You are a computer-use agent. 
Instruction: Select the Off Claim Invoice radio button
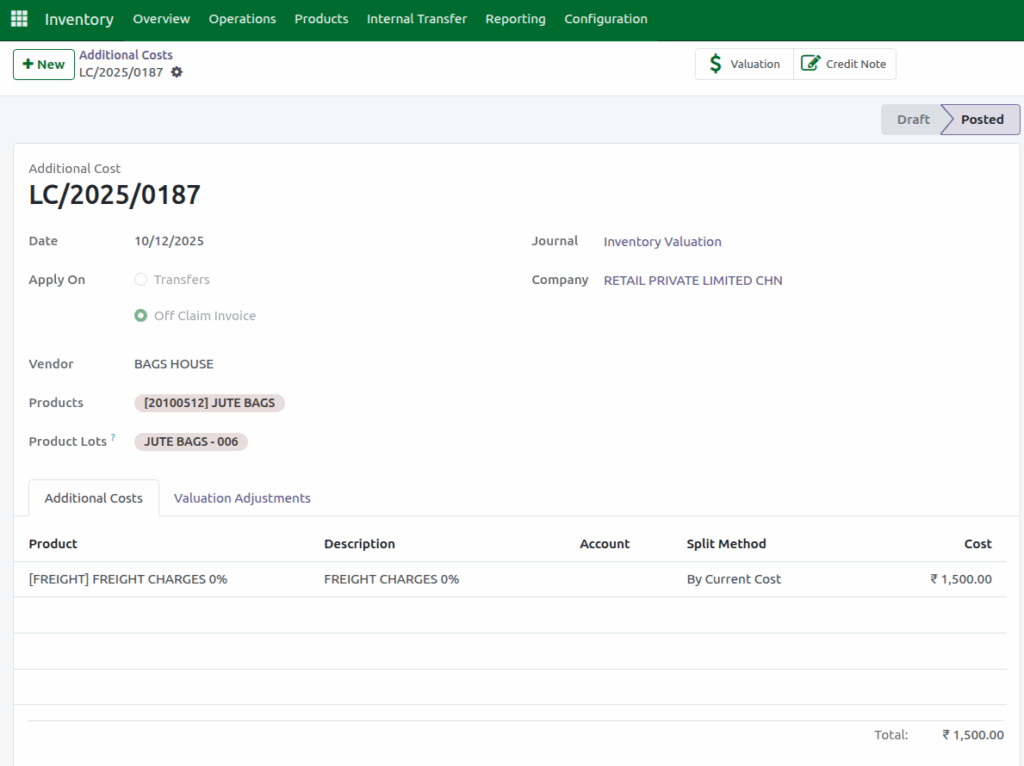pyautogui.click(x=140, y=315)
